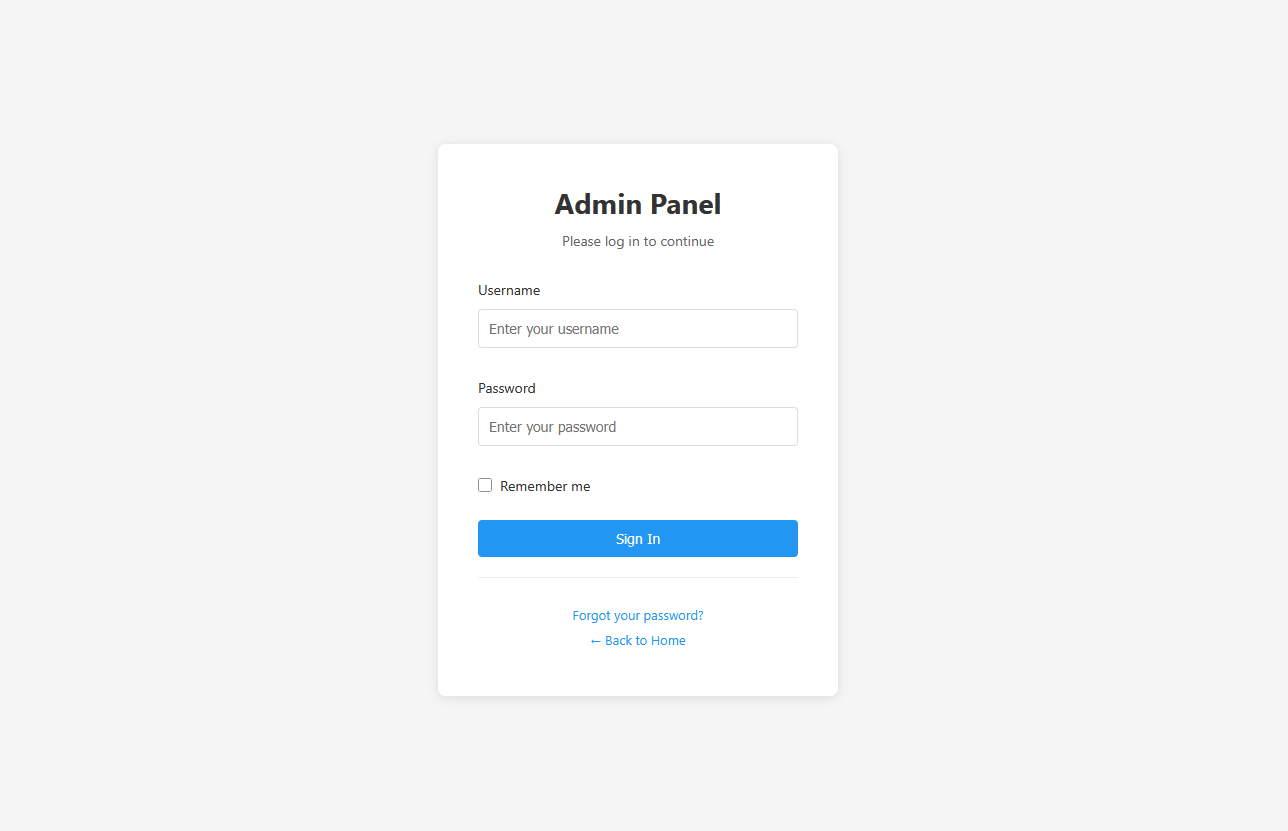Screen dimensions: 1288x831
Task: Click the Enter your username placeholder box
Action: [637, 328]
